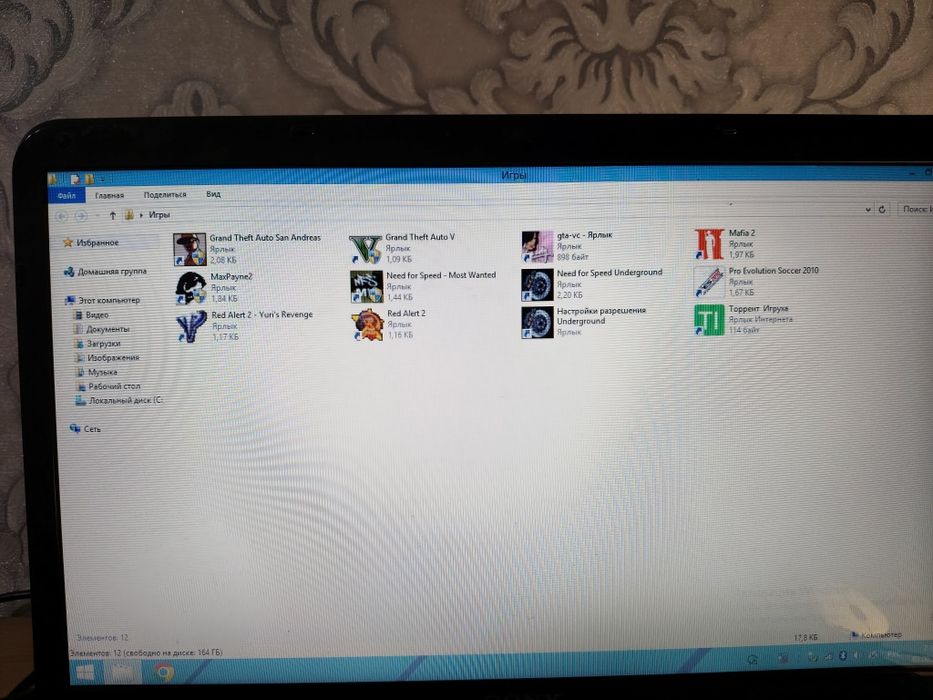The image size is (933, 700).
Task: Select the MaxPayne2 shortcut icon
Action: point(190,288)
